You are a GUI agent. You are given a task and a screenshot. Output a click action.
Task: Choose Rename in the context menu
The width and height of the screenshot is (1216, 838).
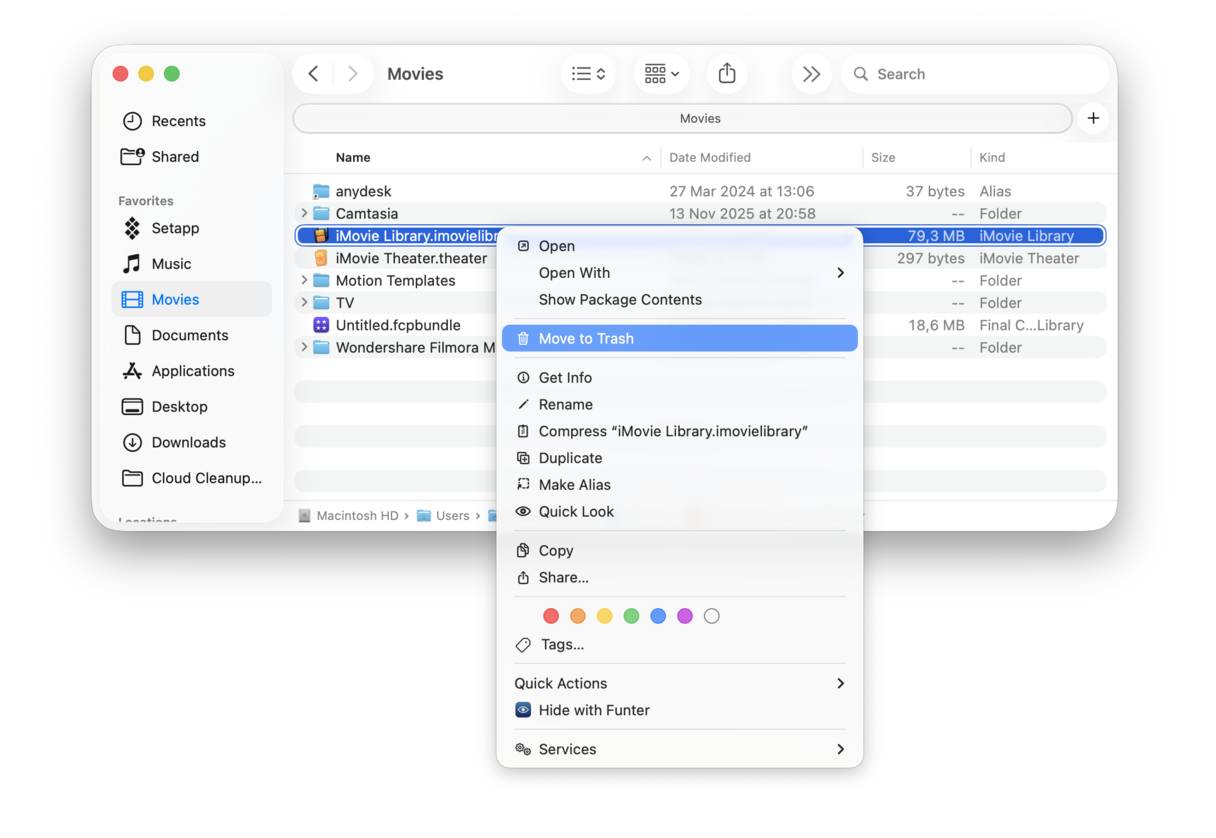point(680,405)
